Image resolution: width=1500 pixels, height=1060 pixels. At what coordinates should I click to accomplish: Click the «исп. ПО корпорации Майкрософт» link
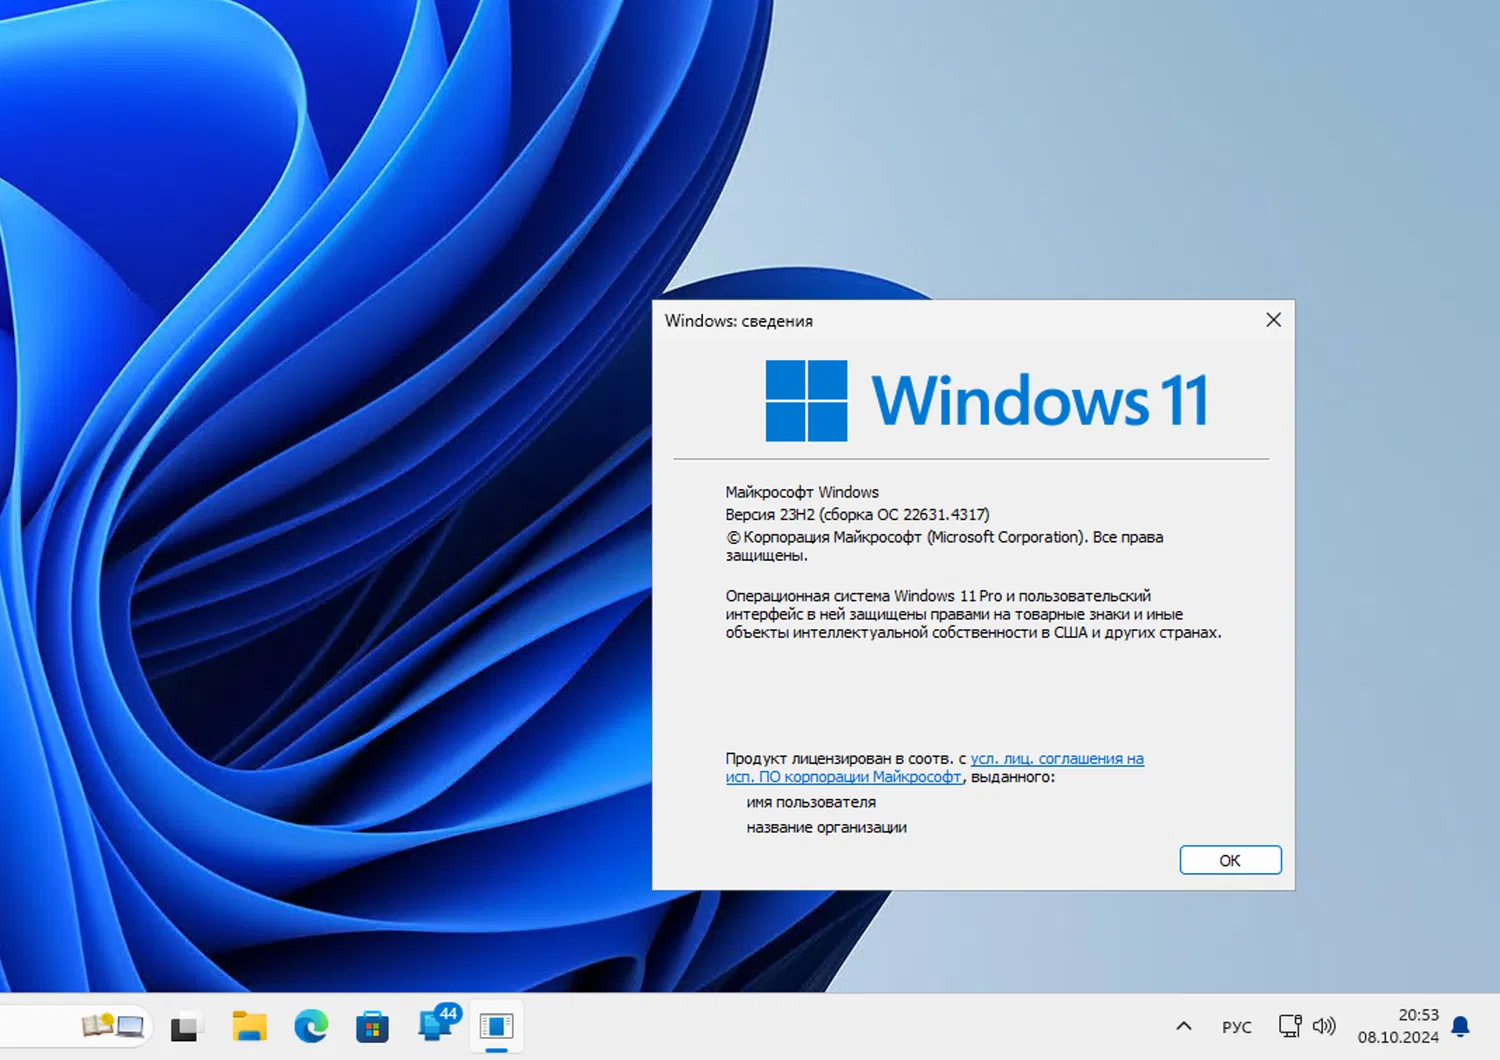coord(842,777)
